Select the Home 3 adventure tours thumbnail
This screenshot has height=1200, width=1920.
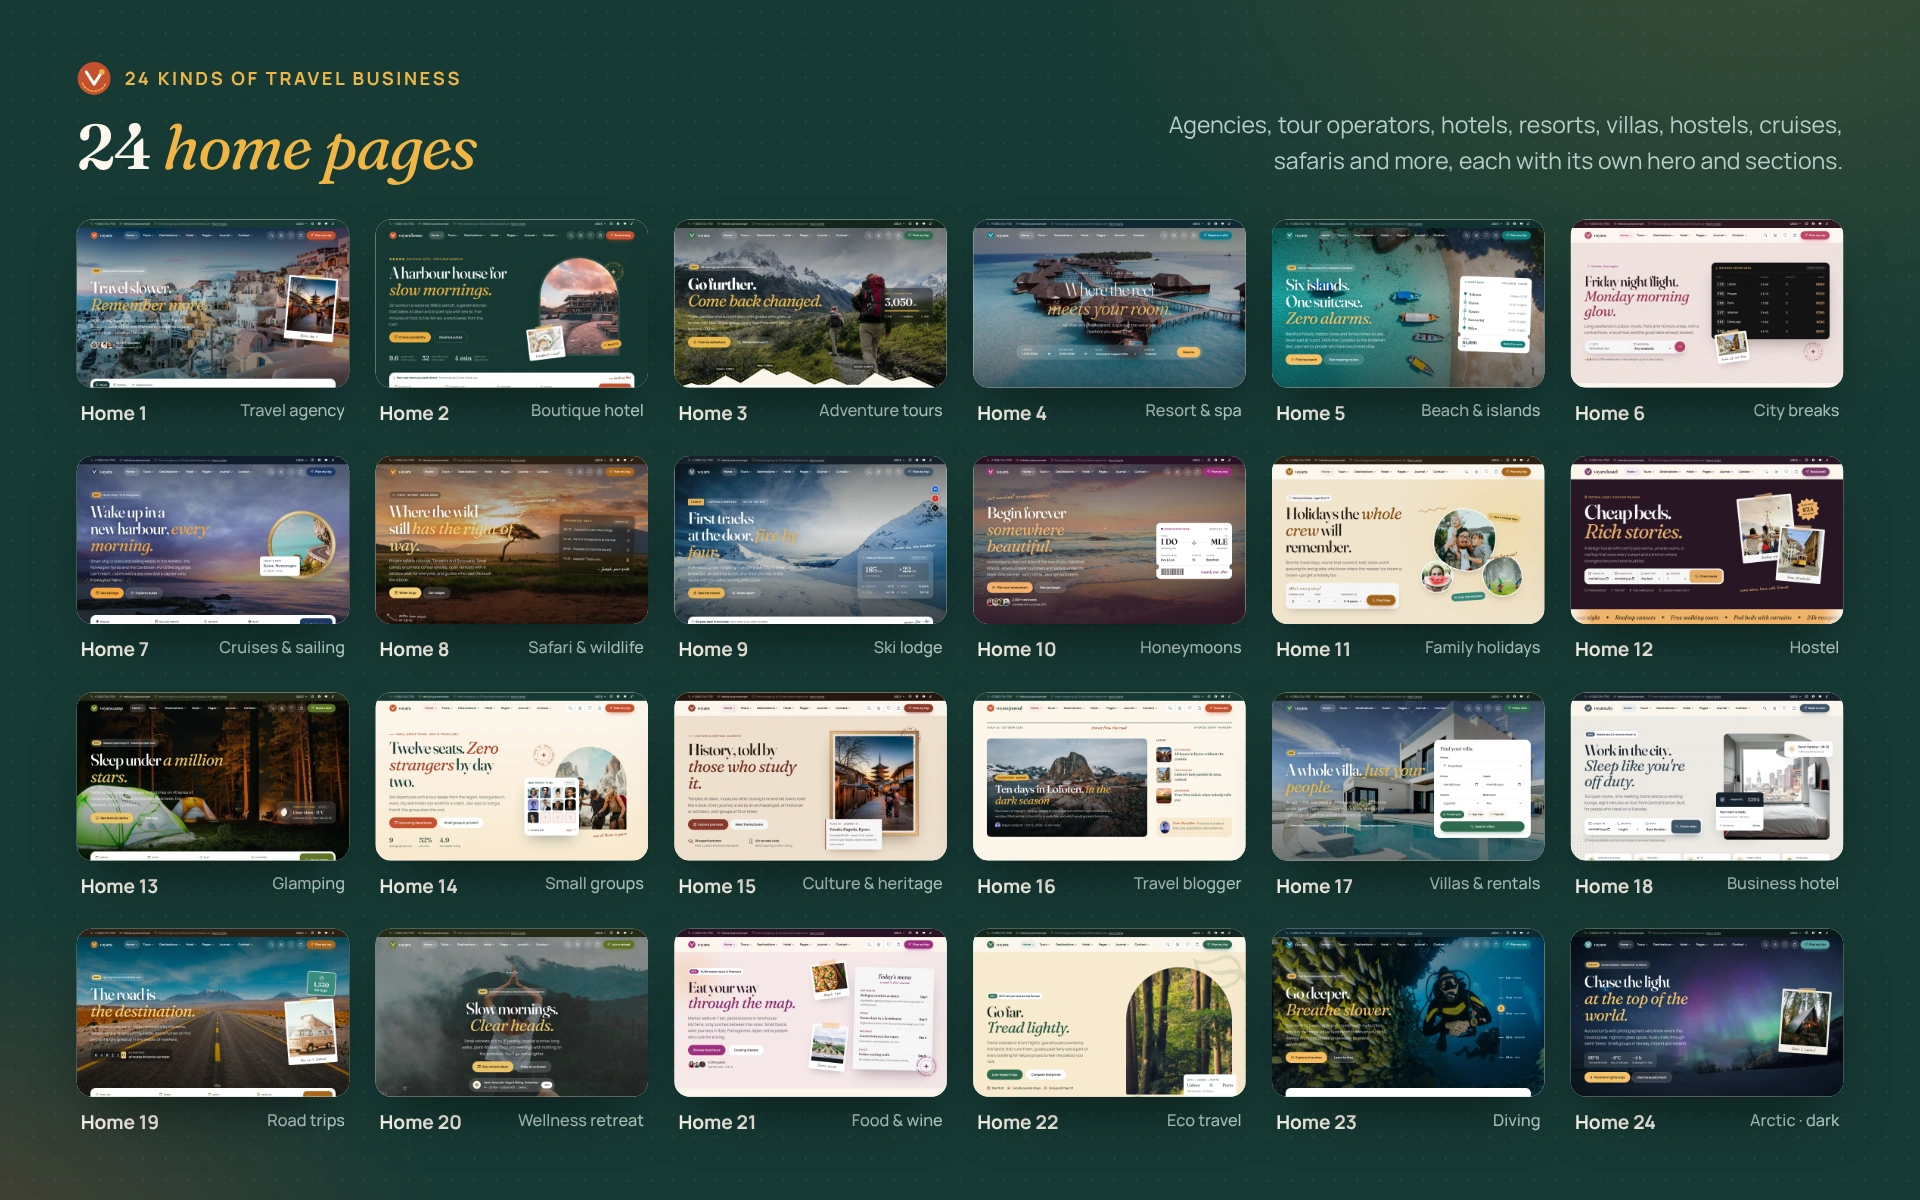tap(811, 304)
